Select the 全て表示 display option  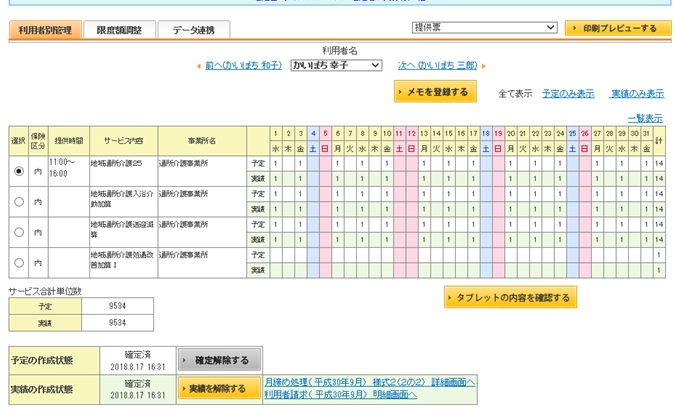click(x=515, y=93)
